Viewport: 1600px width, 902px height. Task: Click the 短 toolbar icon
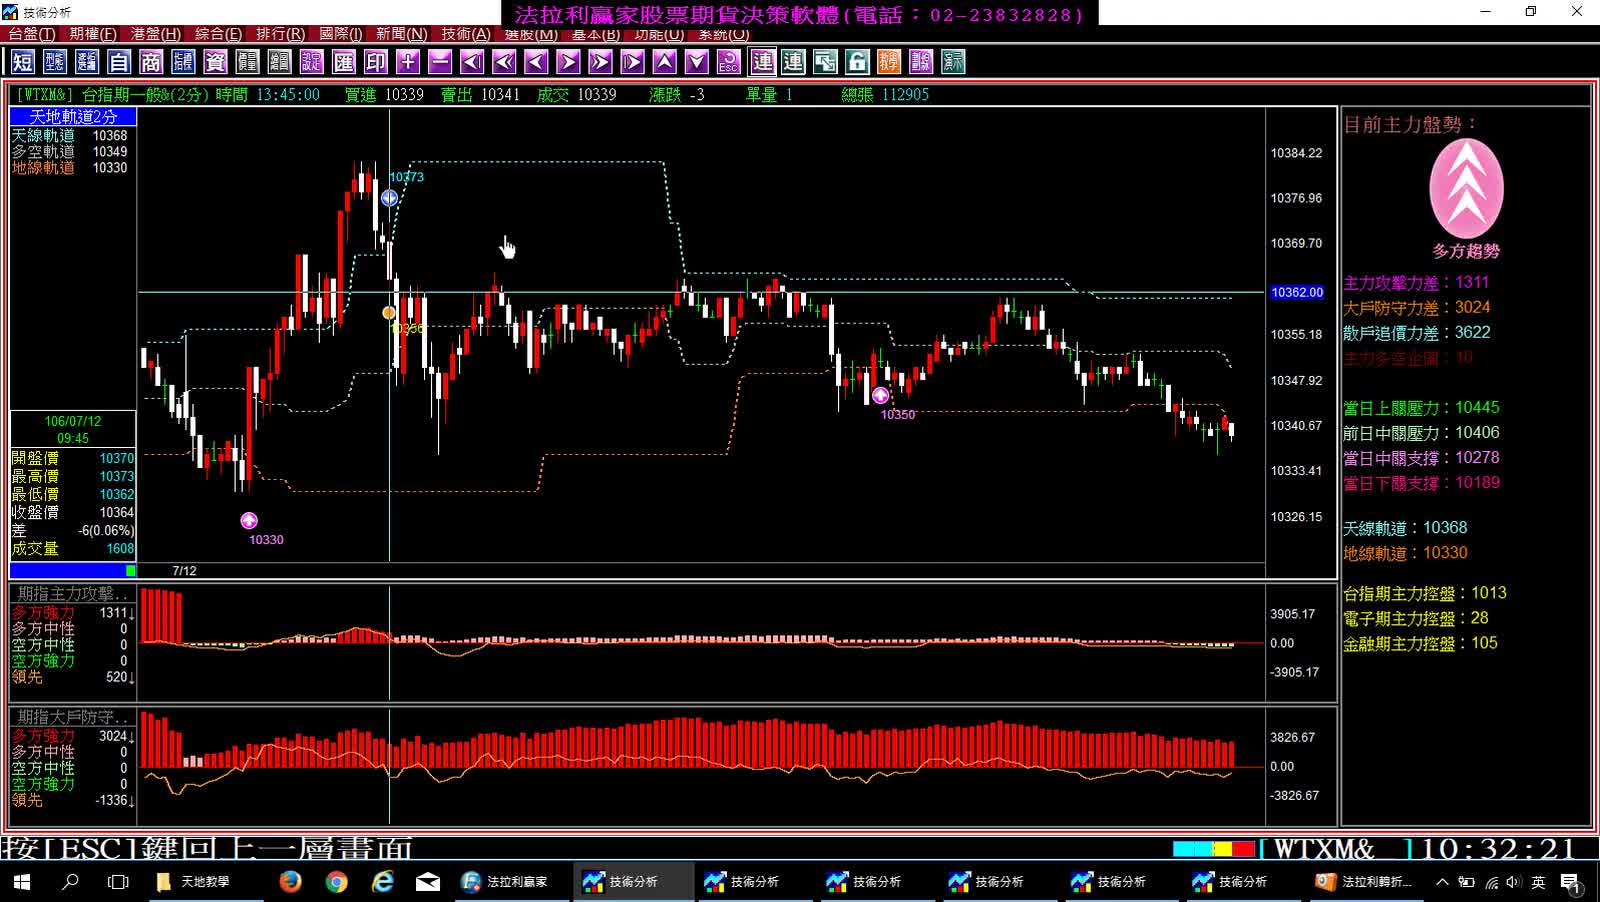point(23,62)
